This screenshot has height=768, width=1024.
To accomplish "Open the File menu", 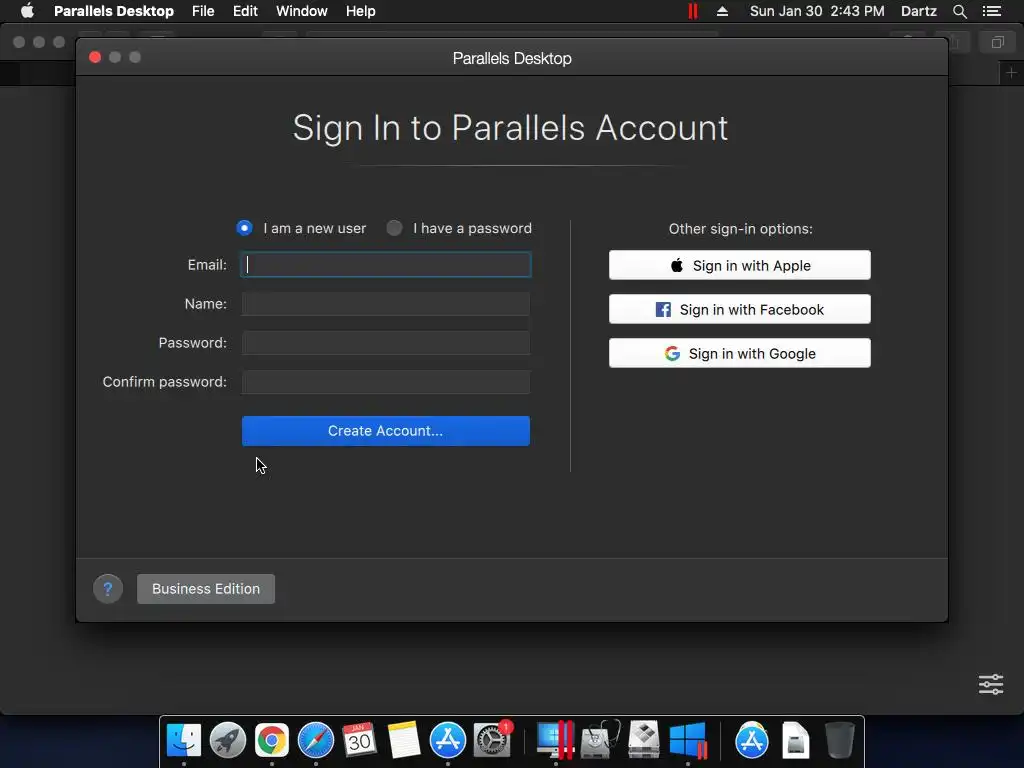I will (x=203, y=11).
